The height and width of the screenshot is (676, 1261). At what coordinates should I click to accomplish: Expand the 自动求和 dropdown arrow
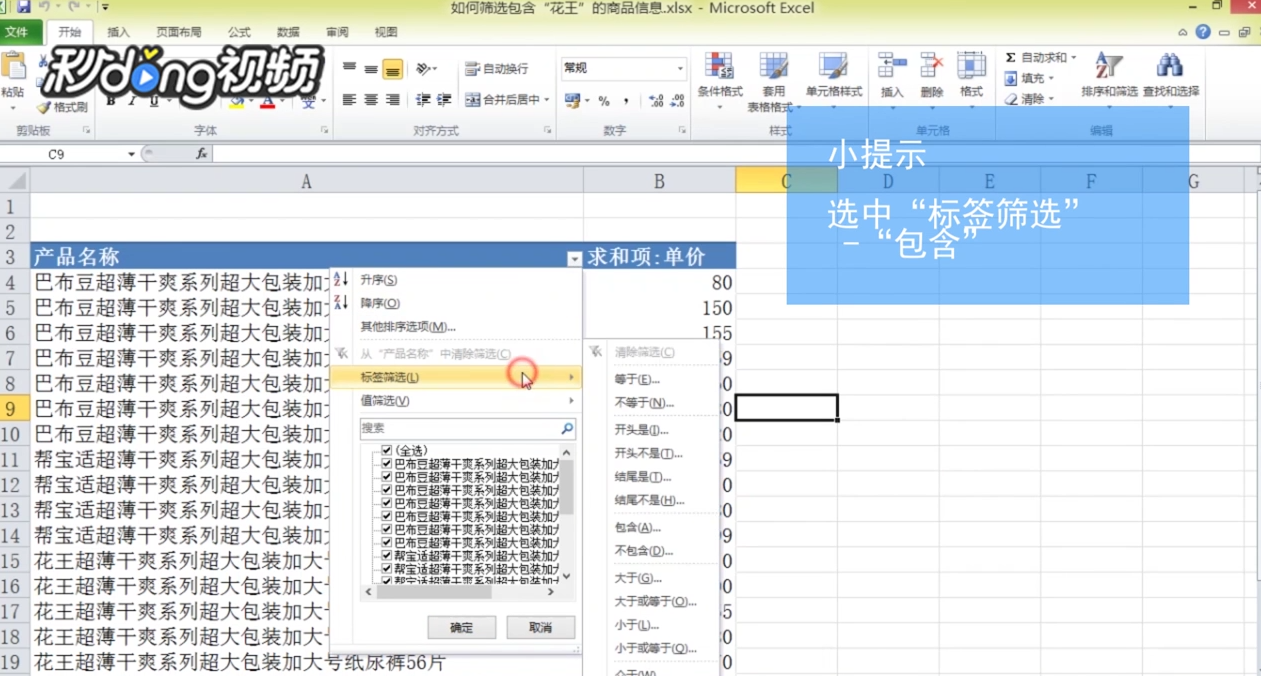(1074, 58)
